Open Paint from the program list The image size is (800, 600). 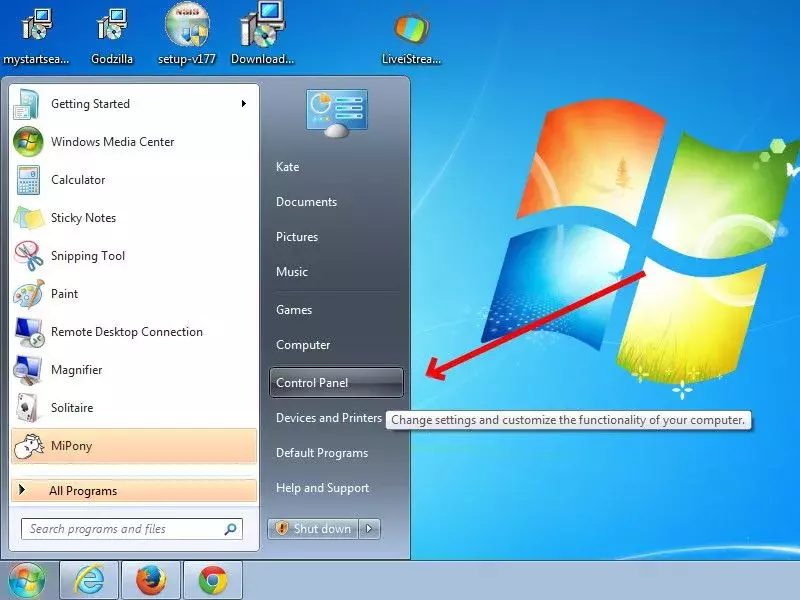pyautogui.click(x=133, y=294)
